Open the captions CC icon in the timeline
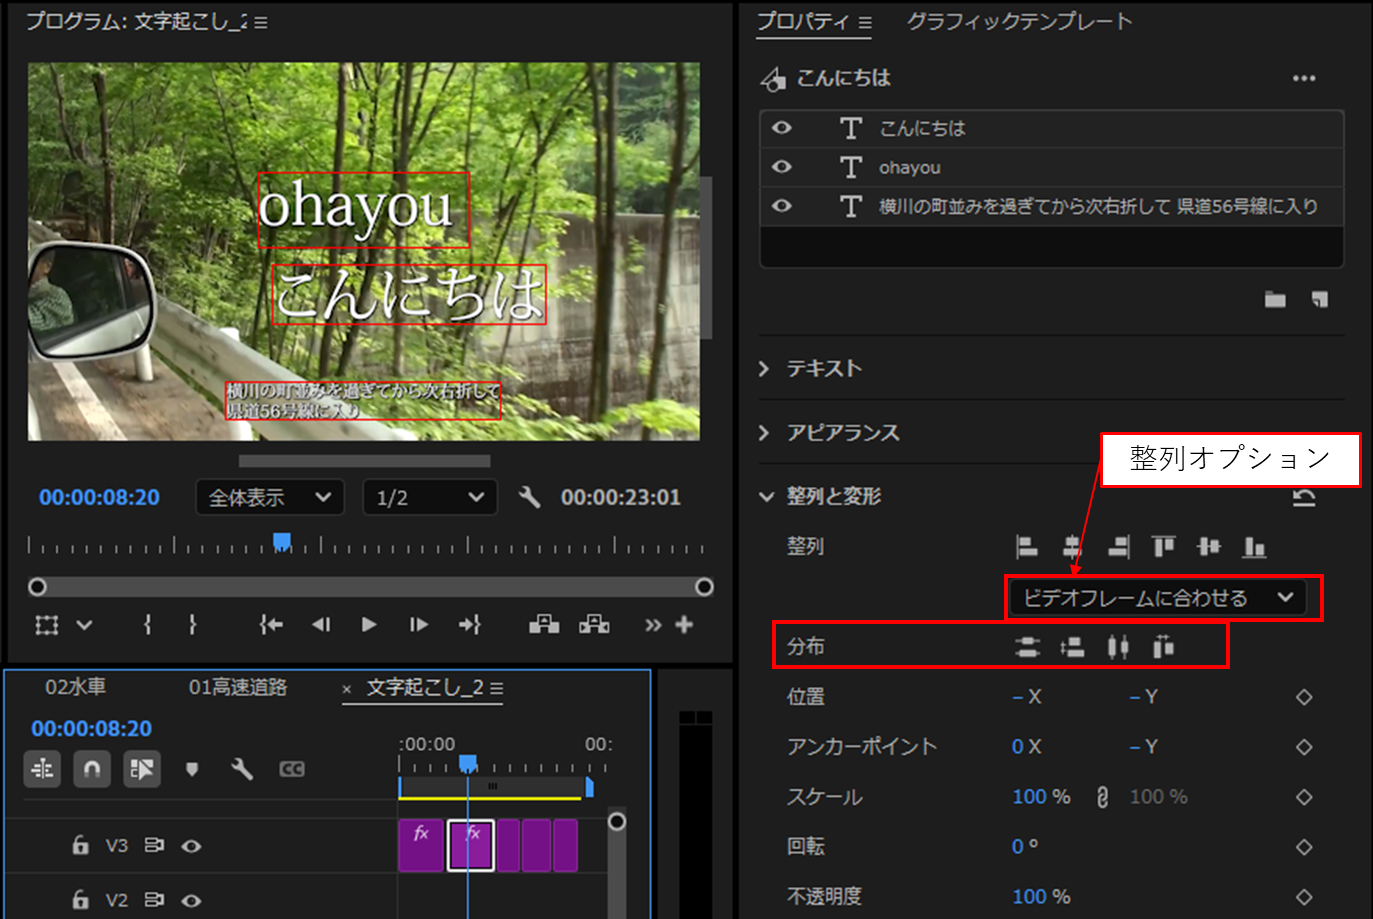This screenshot has width=1373, height=919. [292, 769]
